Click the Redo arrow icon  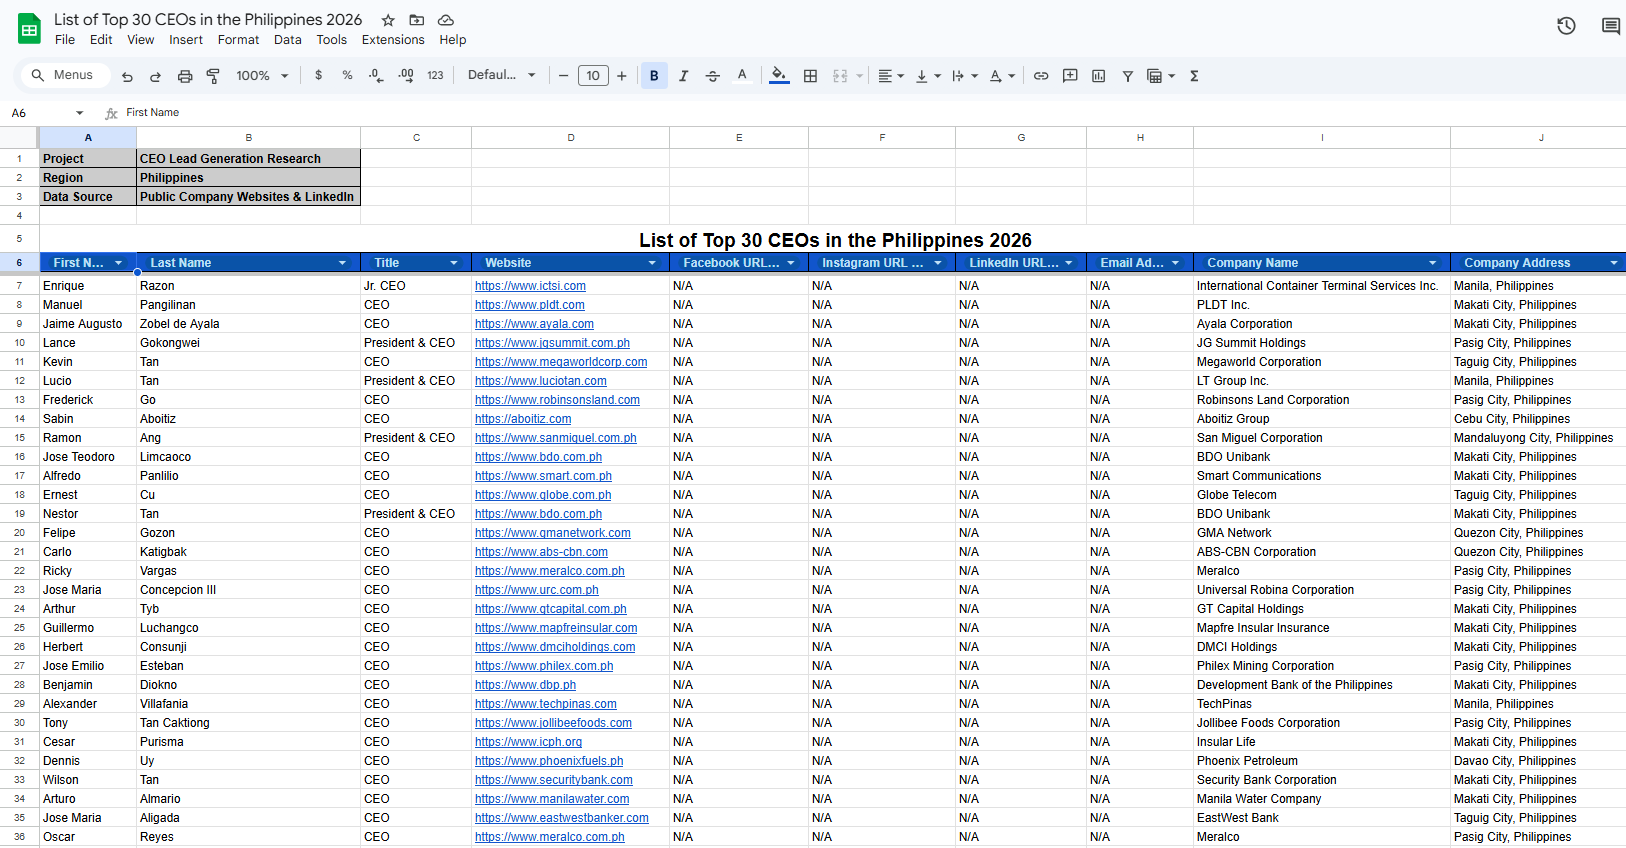(x=155, y=76)
